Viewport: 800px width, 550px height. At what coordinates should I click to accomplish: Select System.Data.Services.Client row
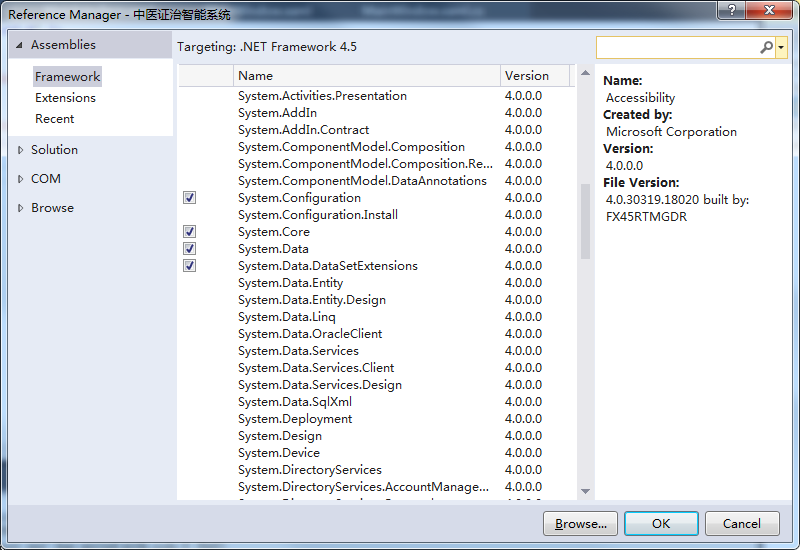point(377,368)
